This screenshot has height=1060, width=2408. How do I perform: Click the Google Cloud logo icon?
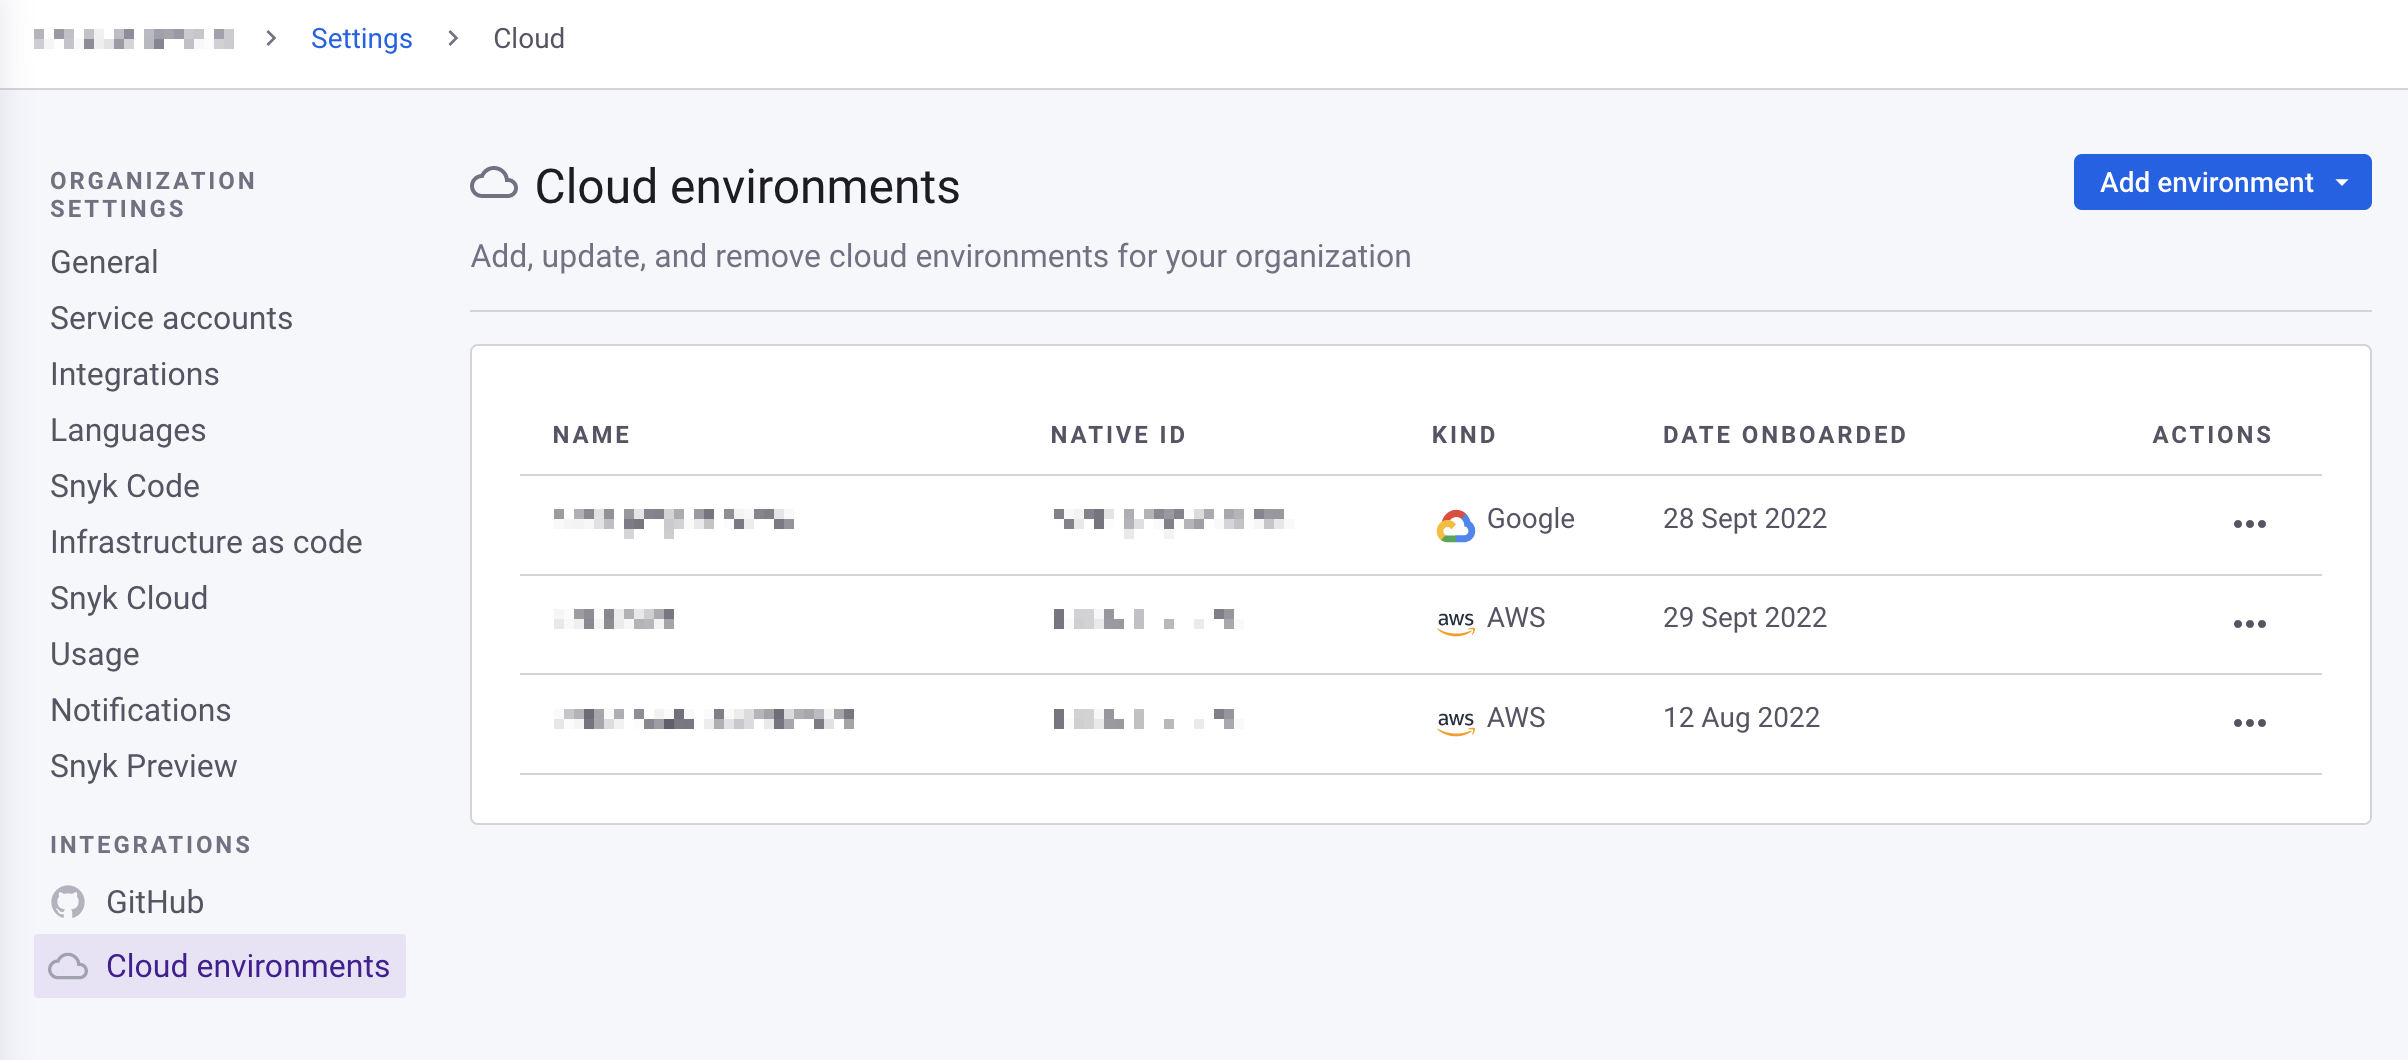[1455, 525]
